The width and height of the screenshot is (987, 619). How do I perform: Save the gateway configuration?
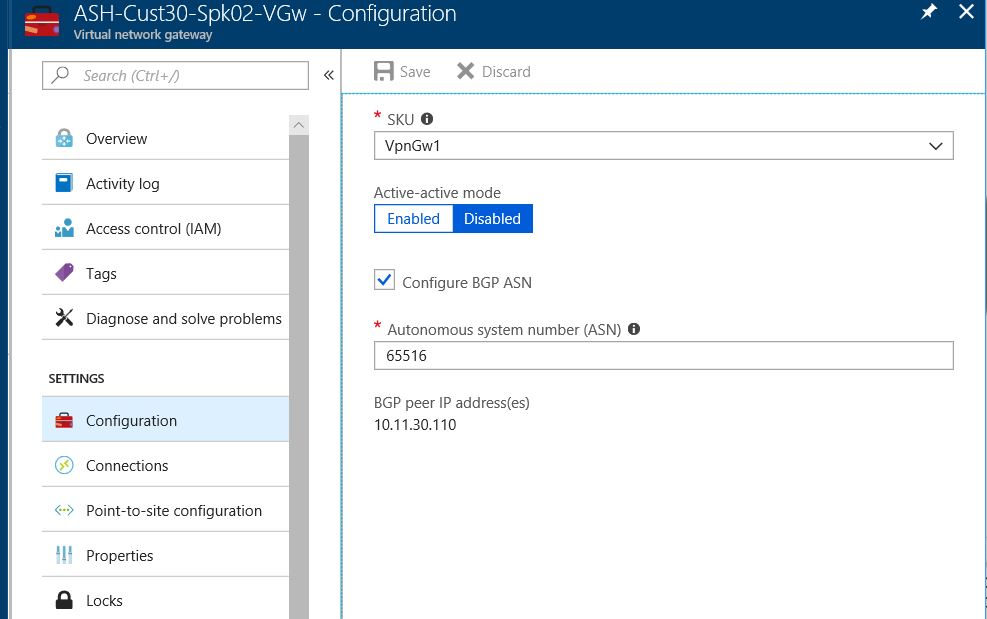[402, 72]
